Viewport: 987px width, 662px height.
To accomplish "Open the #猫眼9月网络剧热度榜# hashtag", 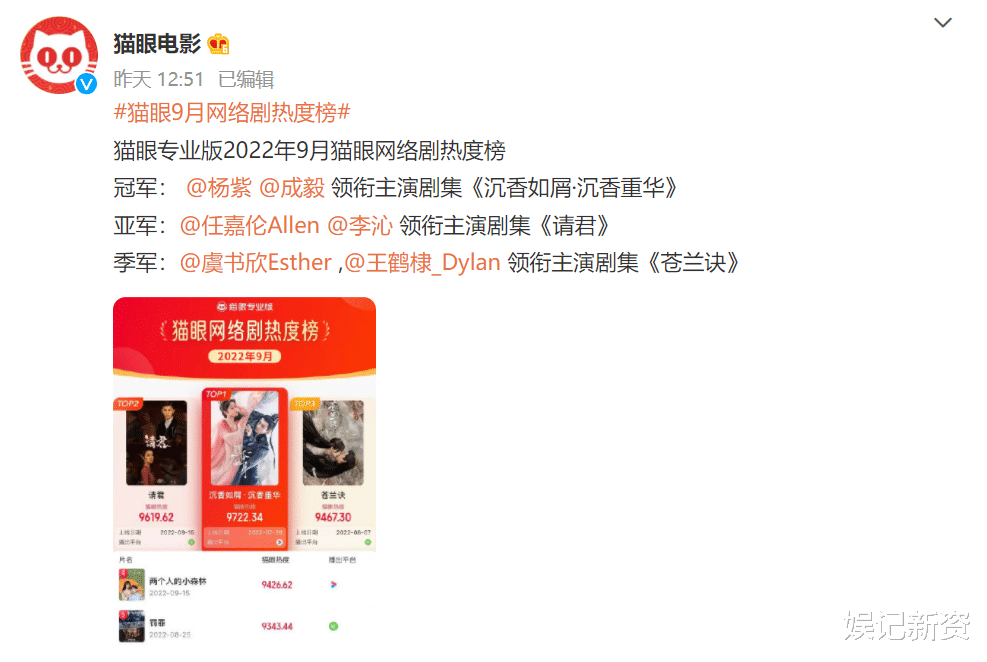I will [232, 113].
